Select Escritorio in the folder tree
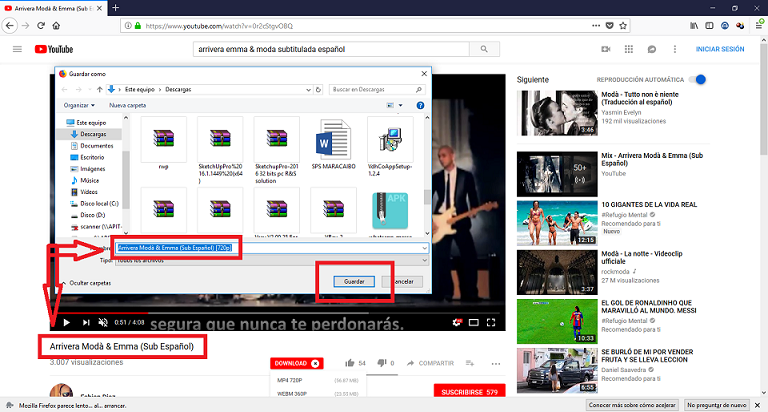768x412 pixels. (87, 157)
